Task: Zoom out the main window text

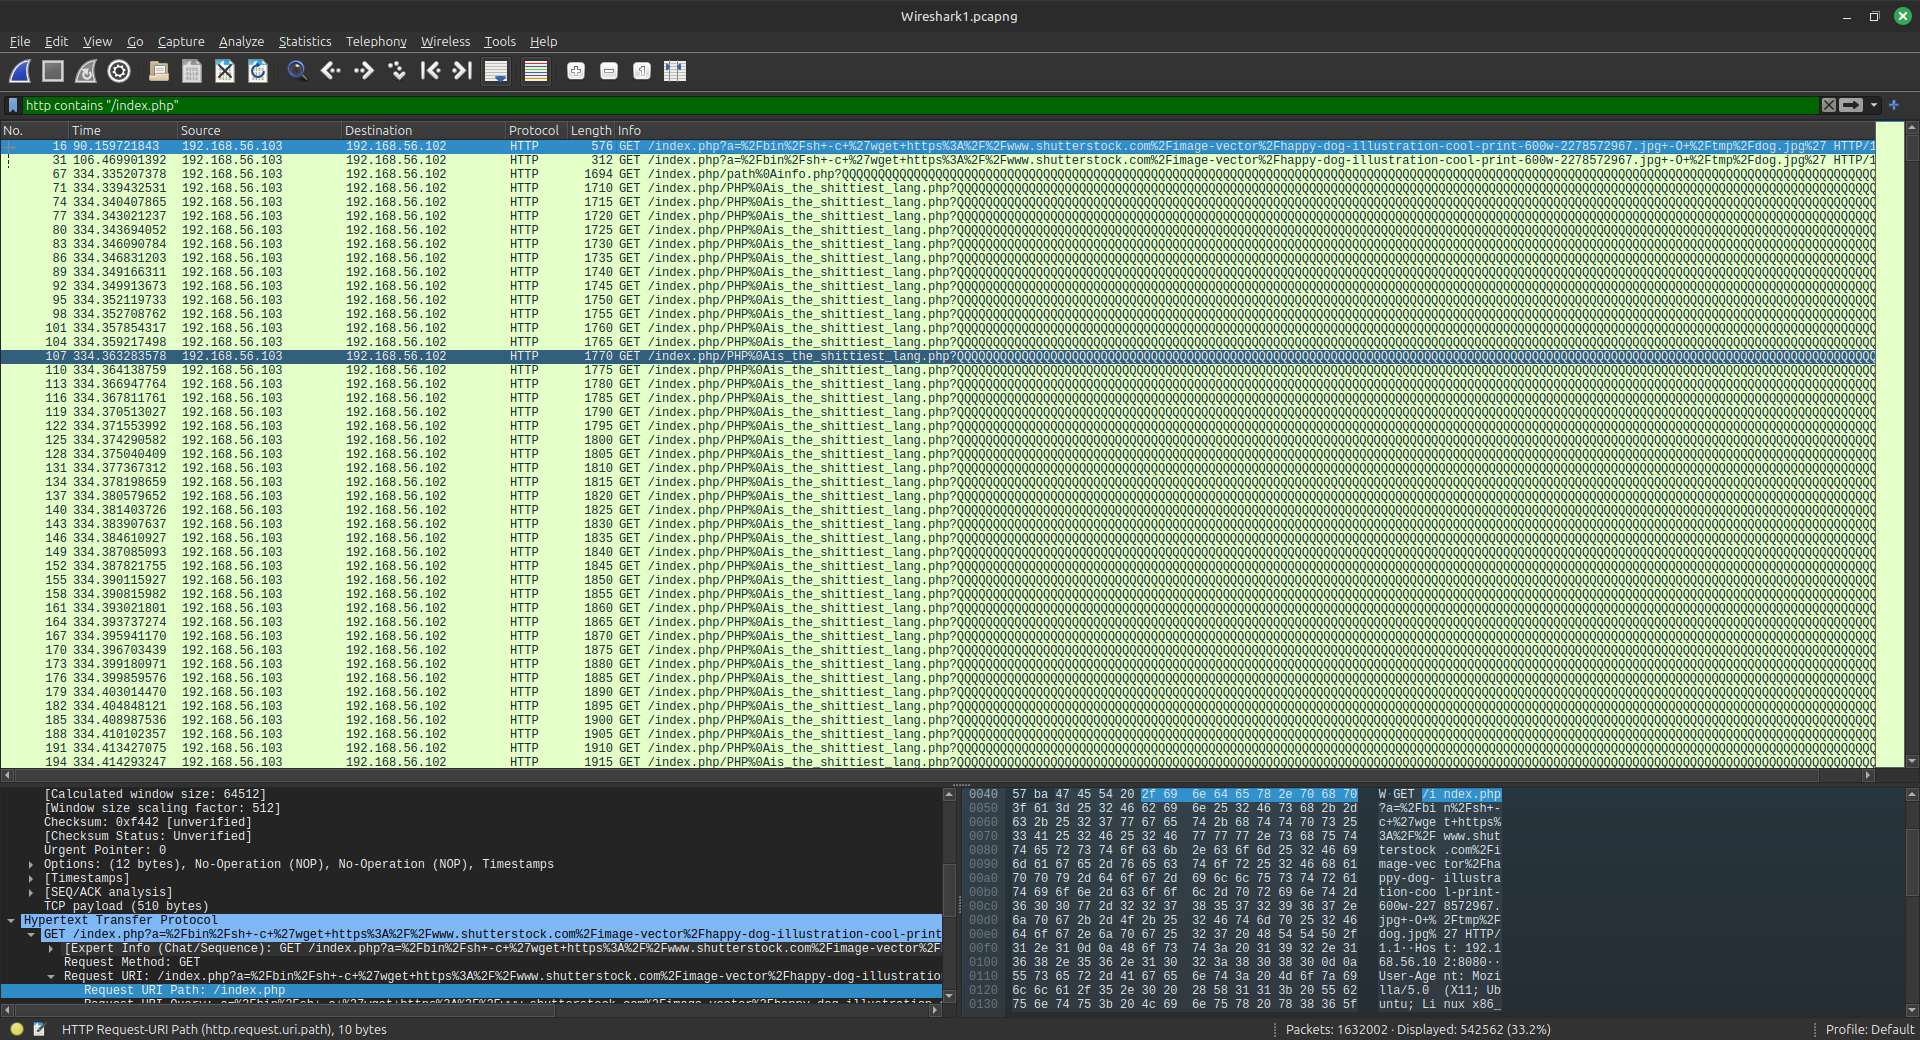Action: pyautogui.click(x=609, y=71)
